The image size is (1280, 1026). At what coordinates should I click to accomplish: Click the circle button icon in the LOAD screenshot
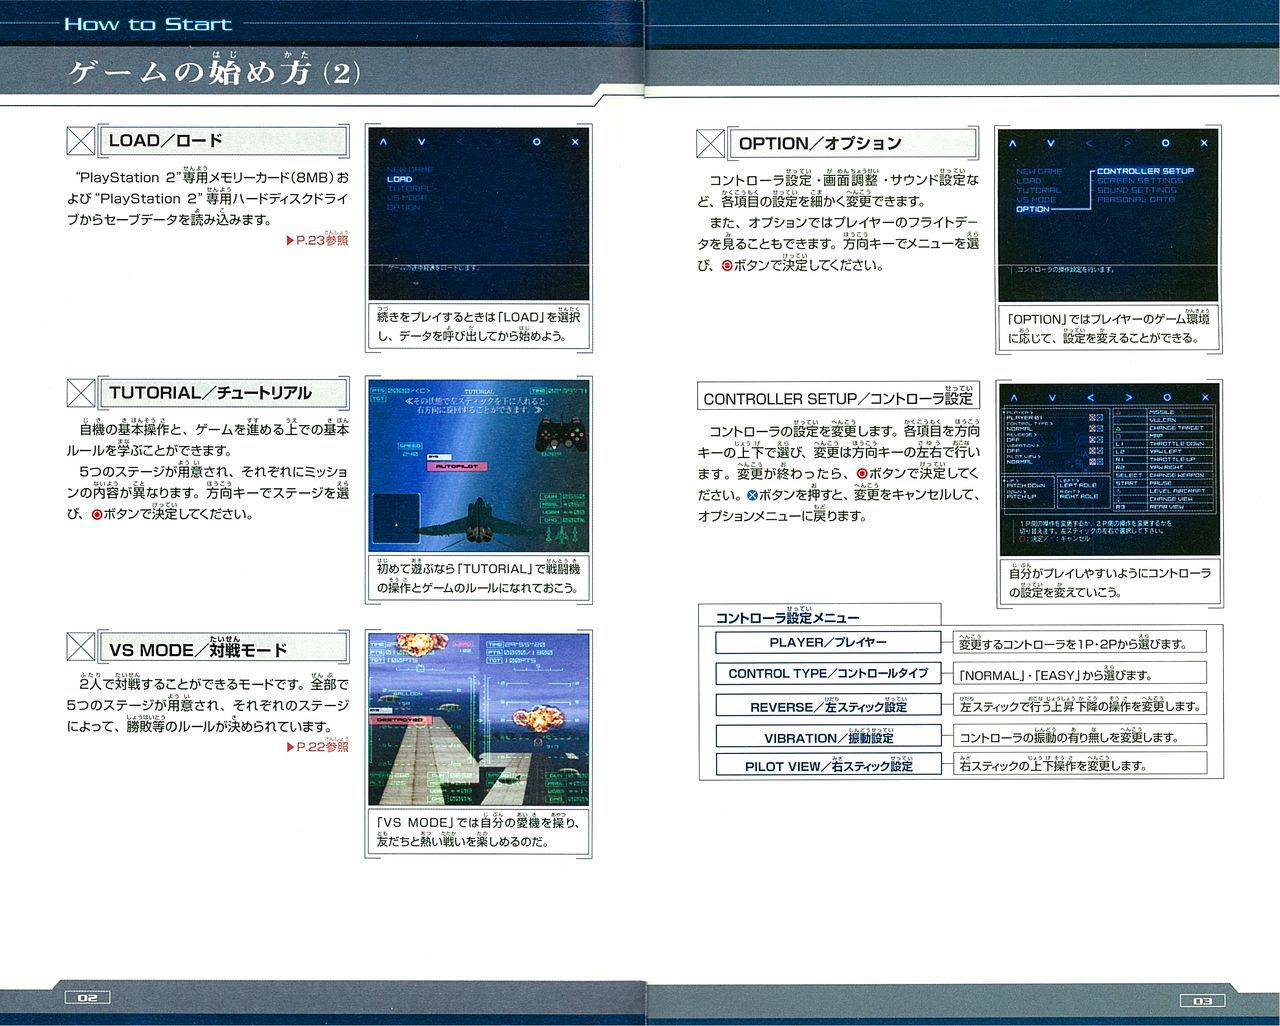point(536,142)
